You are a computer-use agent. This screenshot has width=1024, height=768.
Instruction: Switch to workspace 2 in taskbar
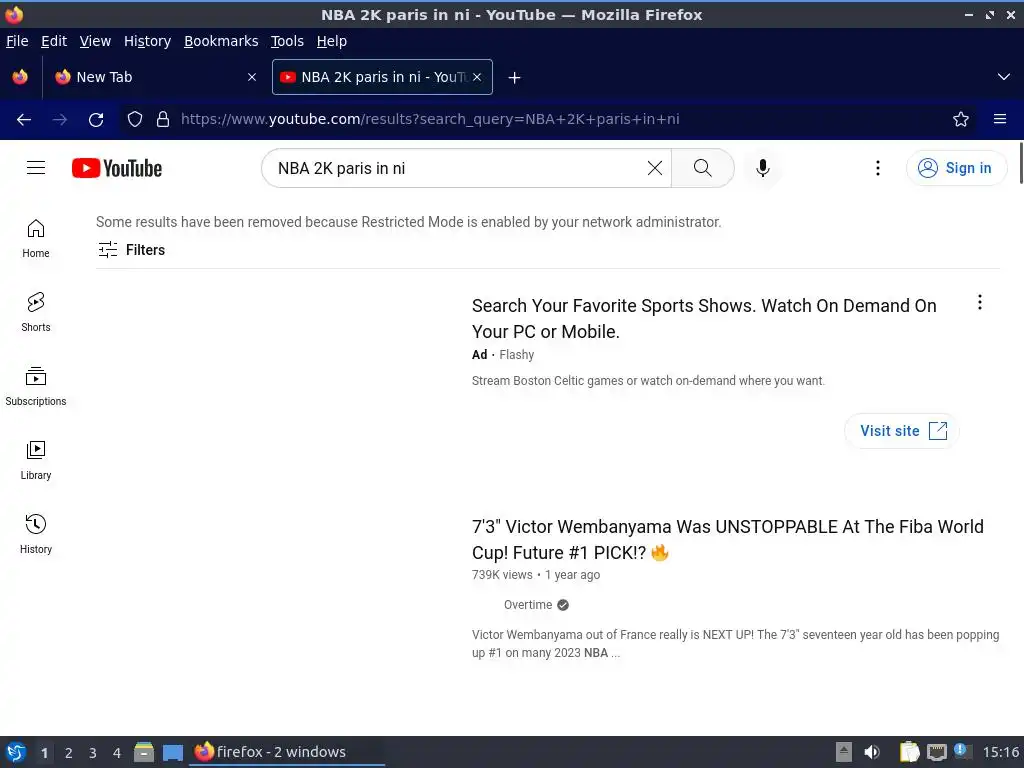(69, 753)
